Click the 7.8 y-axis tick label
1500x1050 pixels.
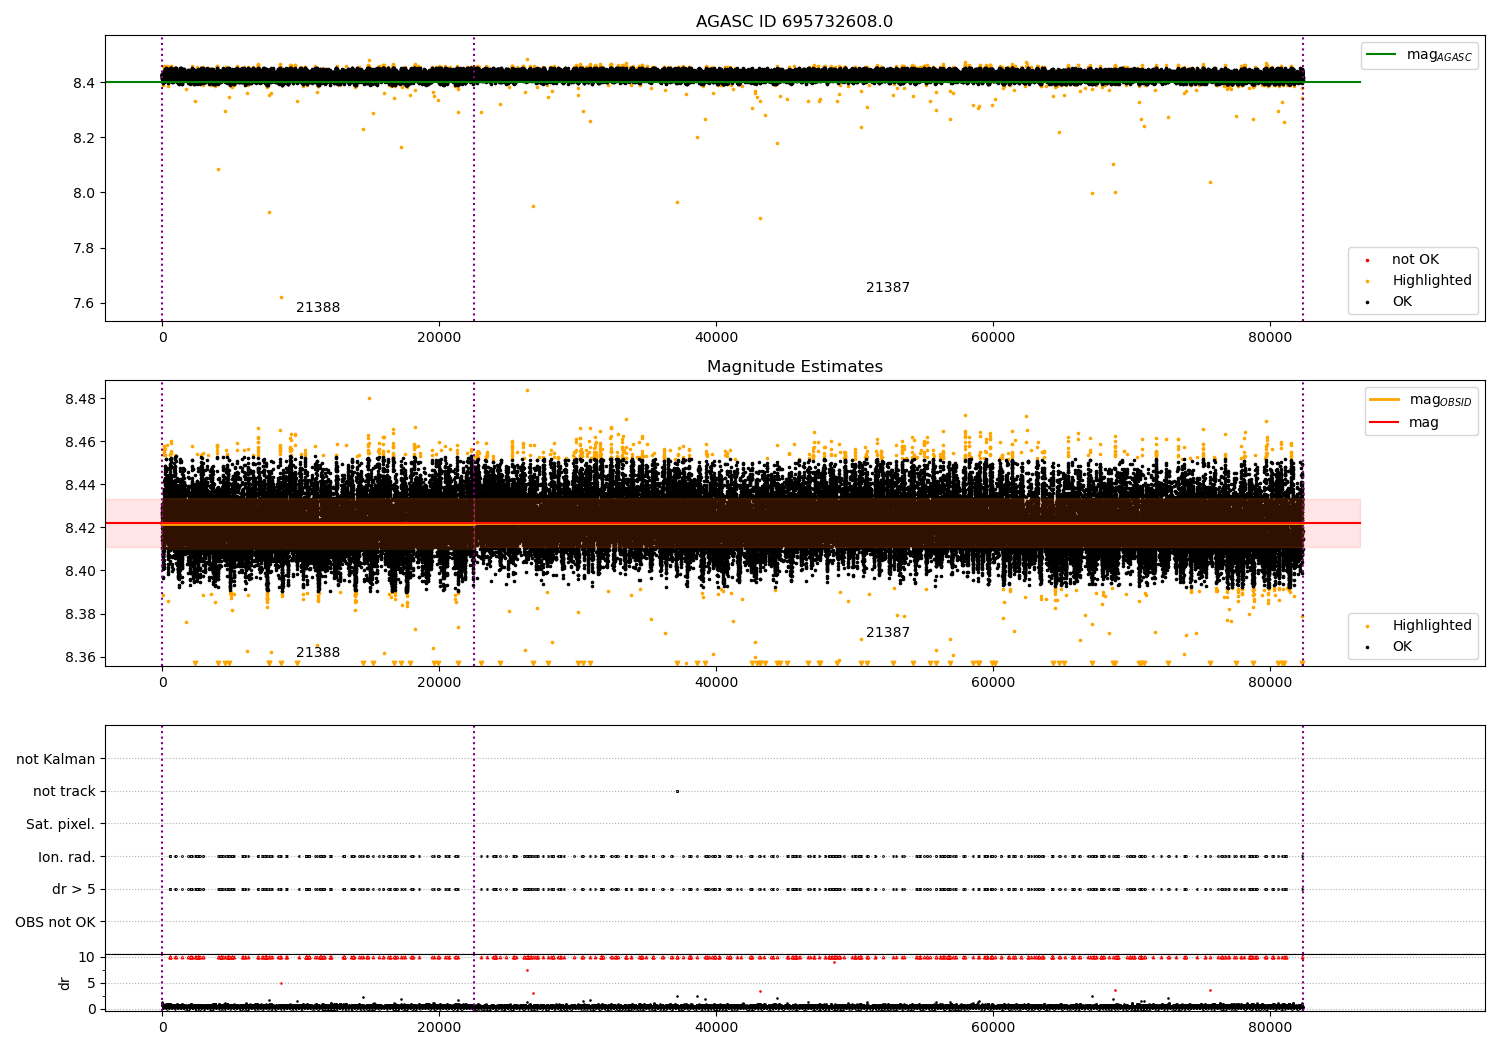click(84, 249)
